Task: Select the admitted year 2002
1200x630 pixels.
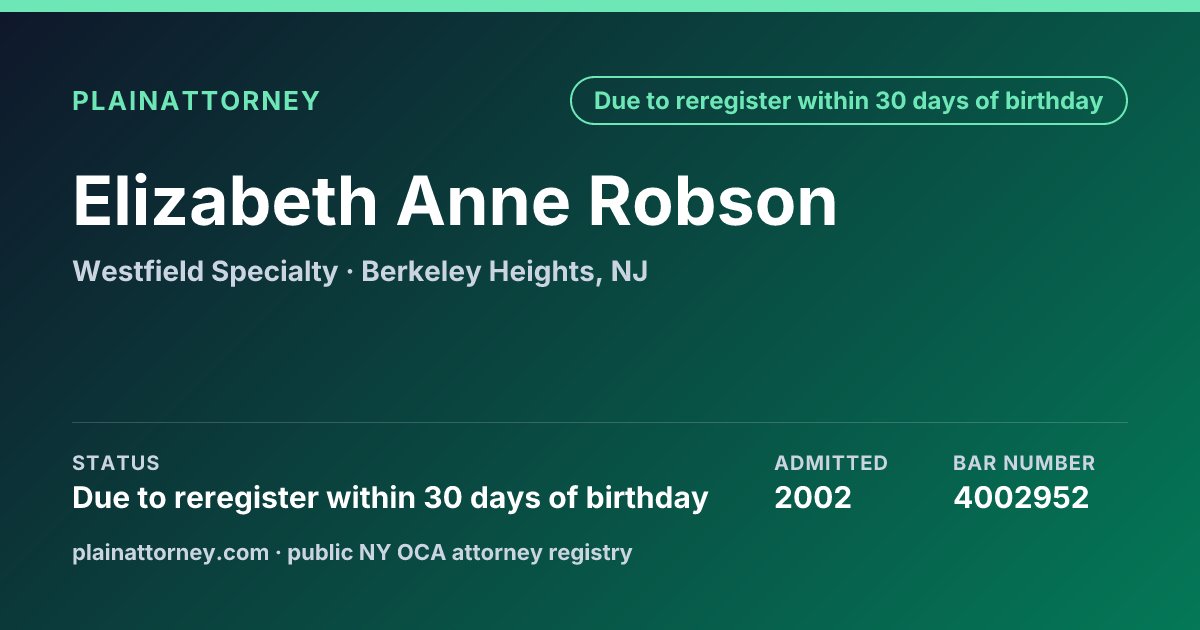Action: pos(813,498)
